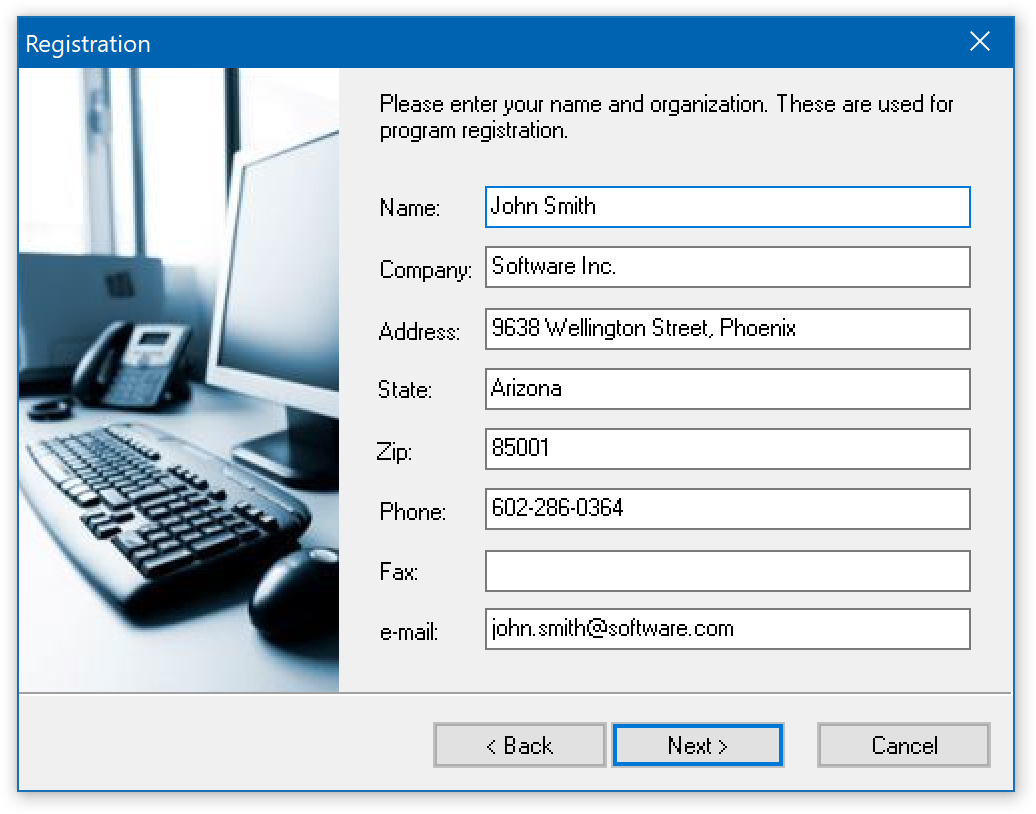Proceed with the Next button

click(x=698, y=745)
